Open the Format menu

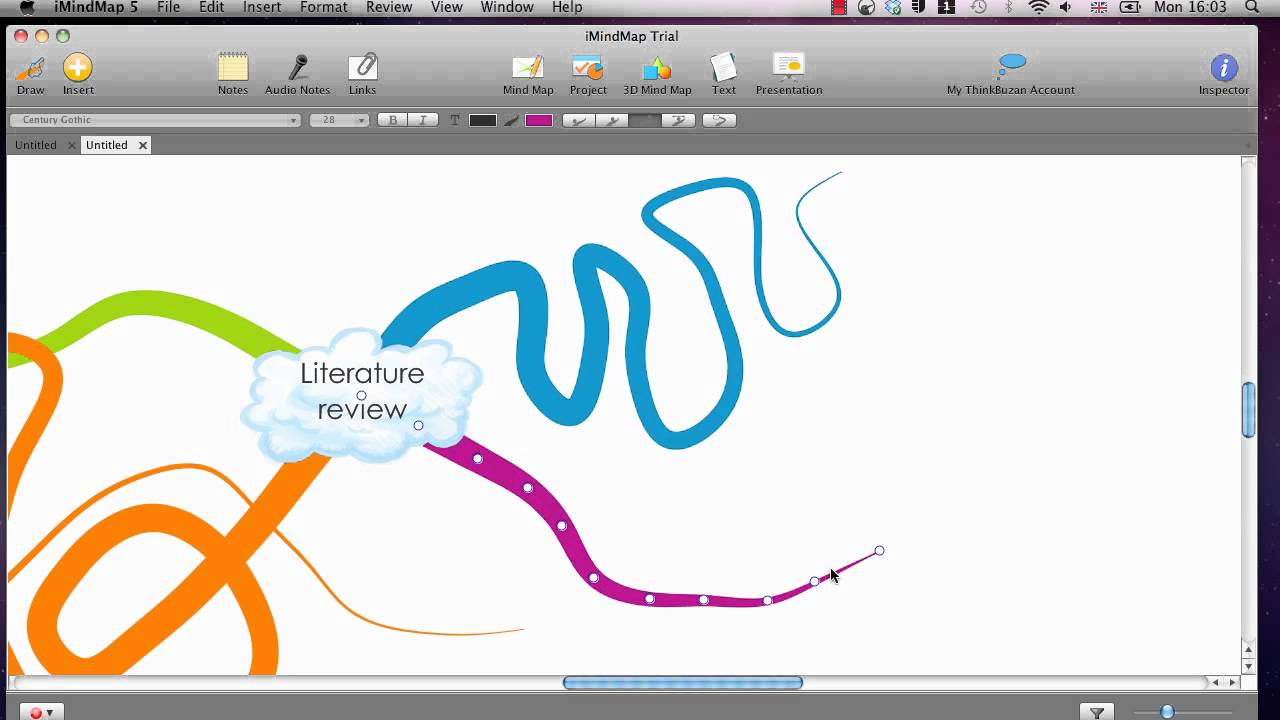click(323, 7)
